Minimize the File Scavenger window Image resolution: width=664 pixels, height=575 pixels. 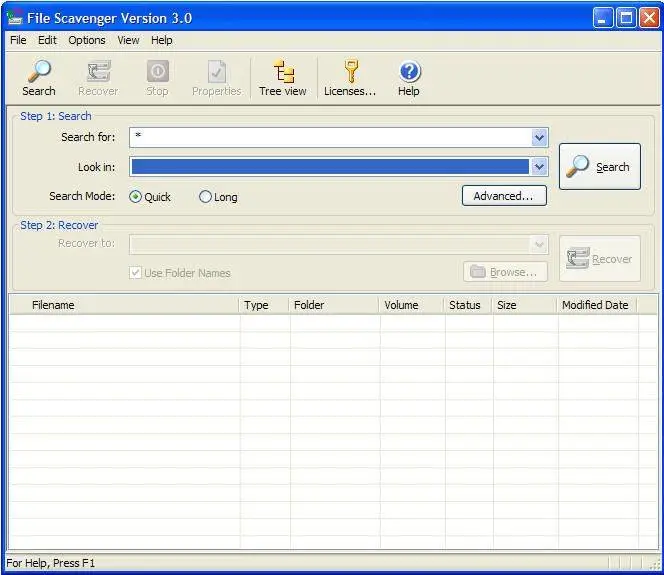[x=603, y=18]
